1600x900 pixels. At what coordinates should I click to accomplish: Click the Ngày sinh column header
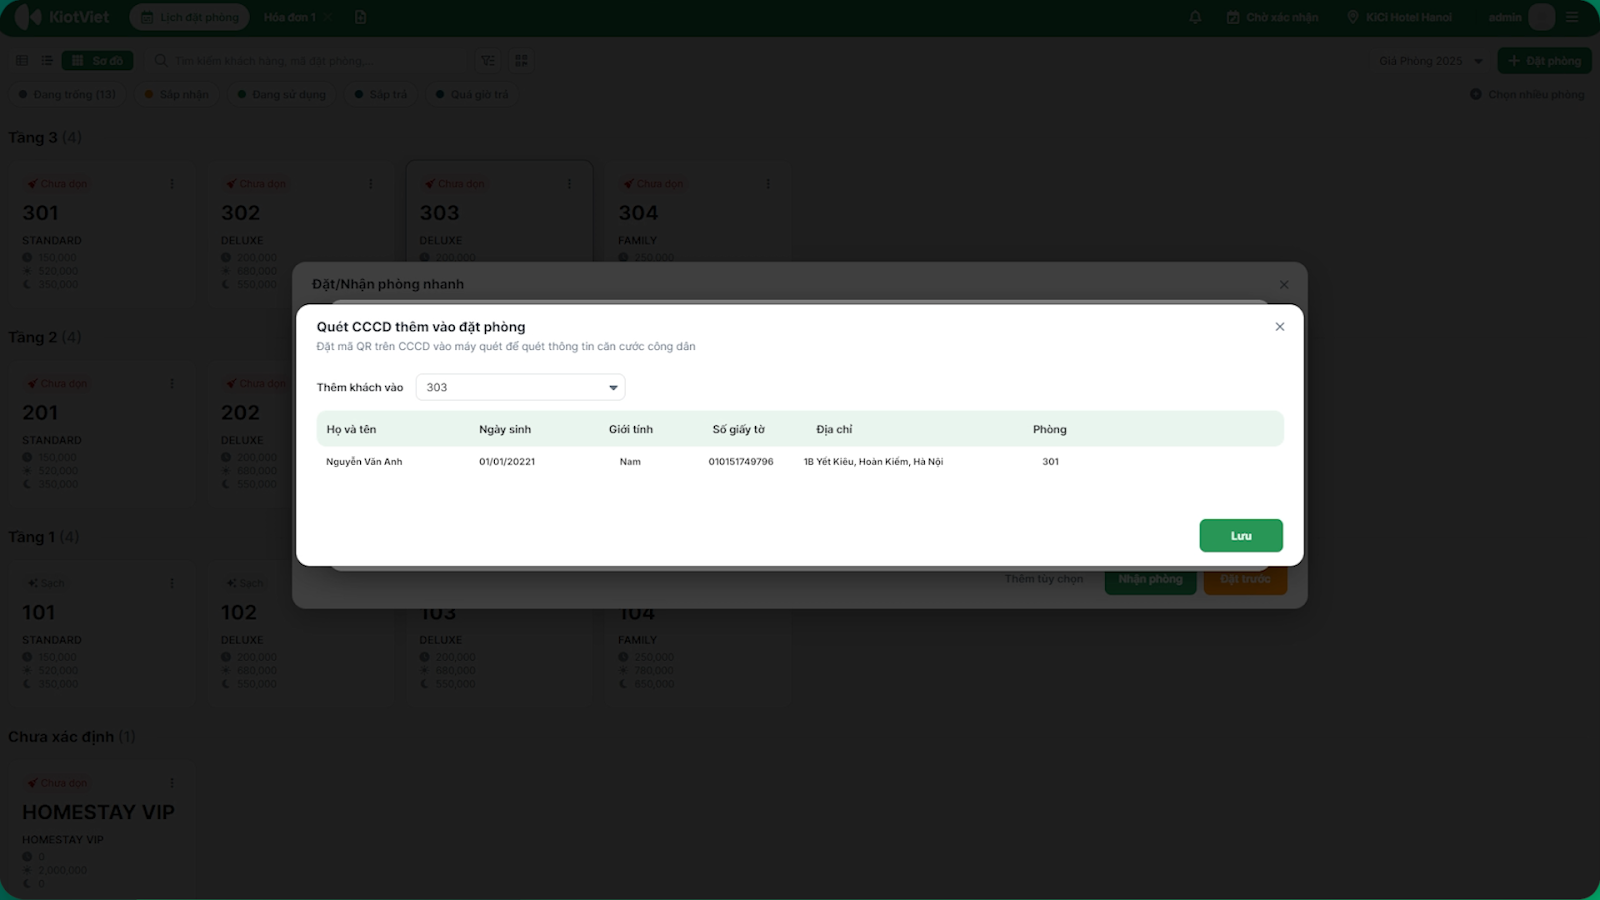505,430
